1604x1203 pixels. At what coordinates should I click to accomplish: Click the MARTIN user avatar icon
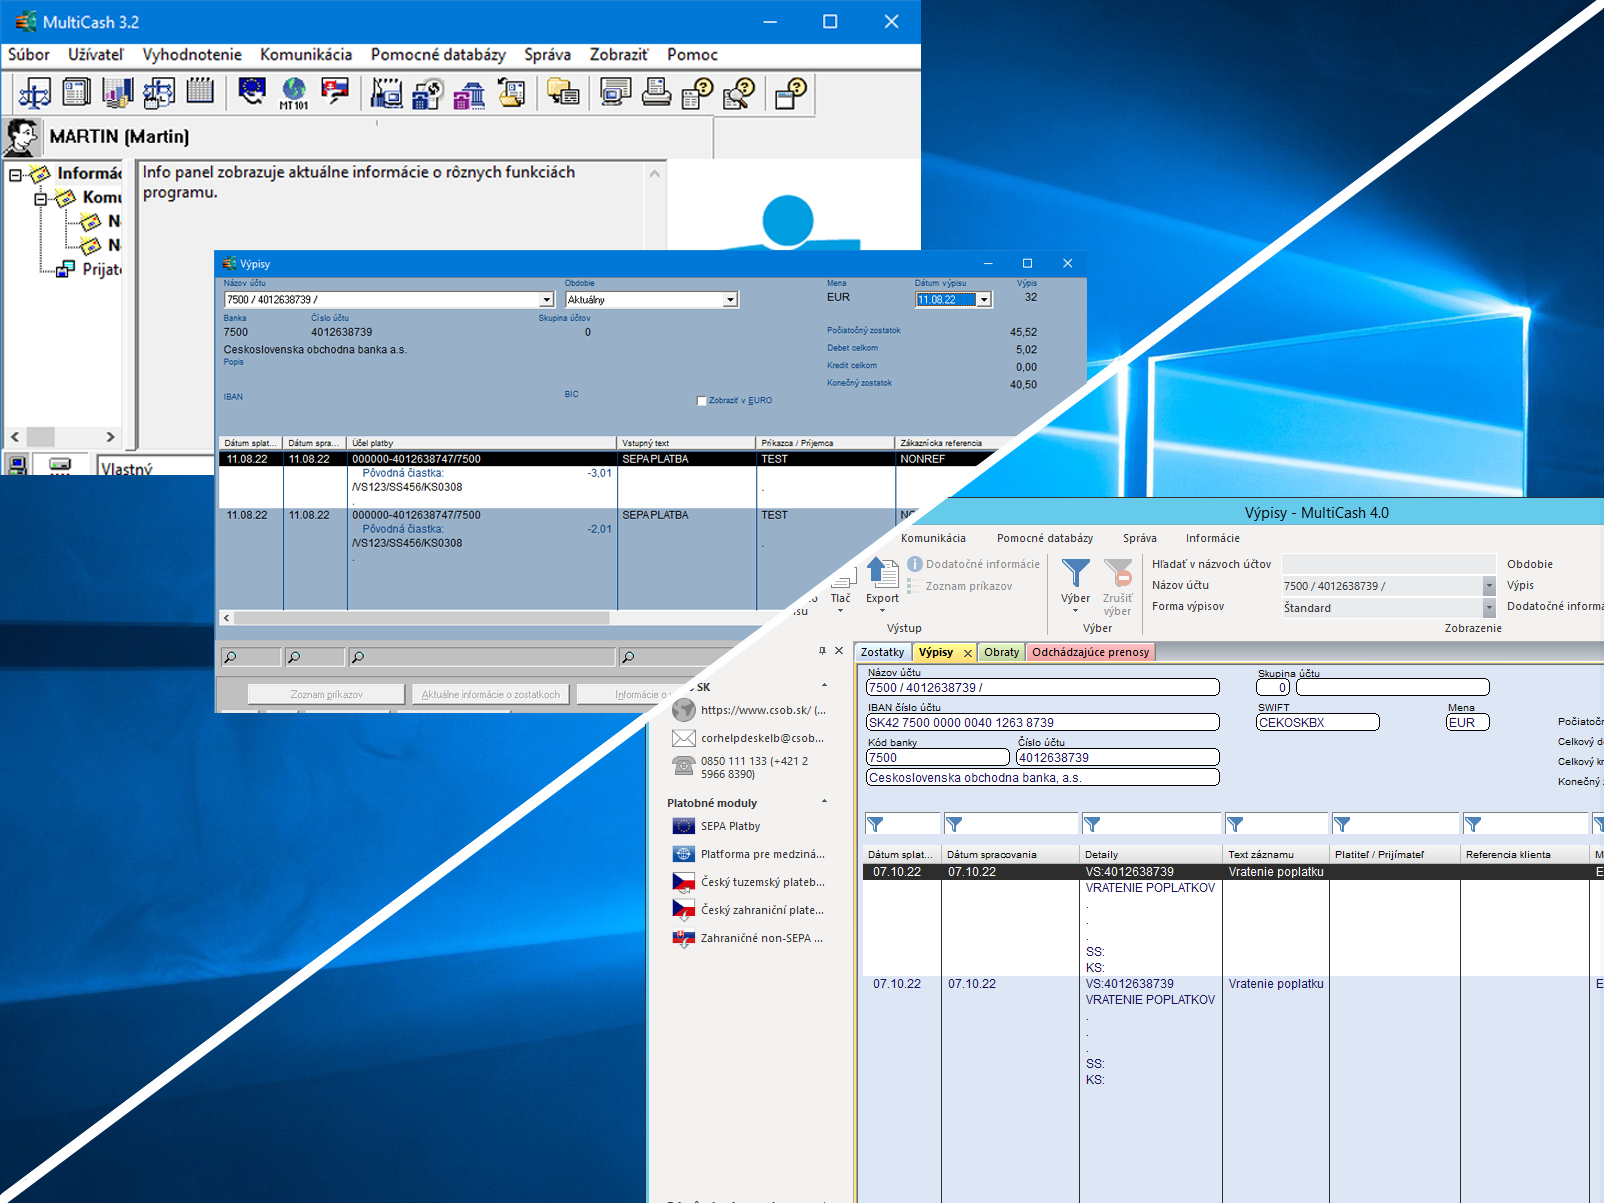click(x=21, y=136)
